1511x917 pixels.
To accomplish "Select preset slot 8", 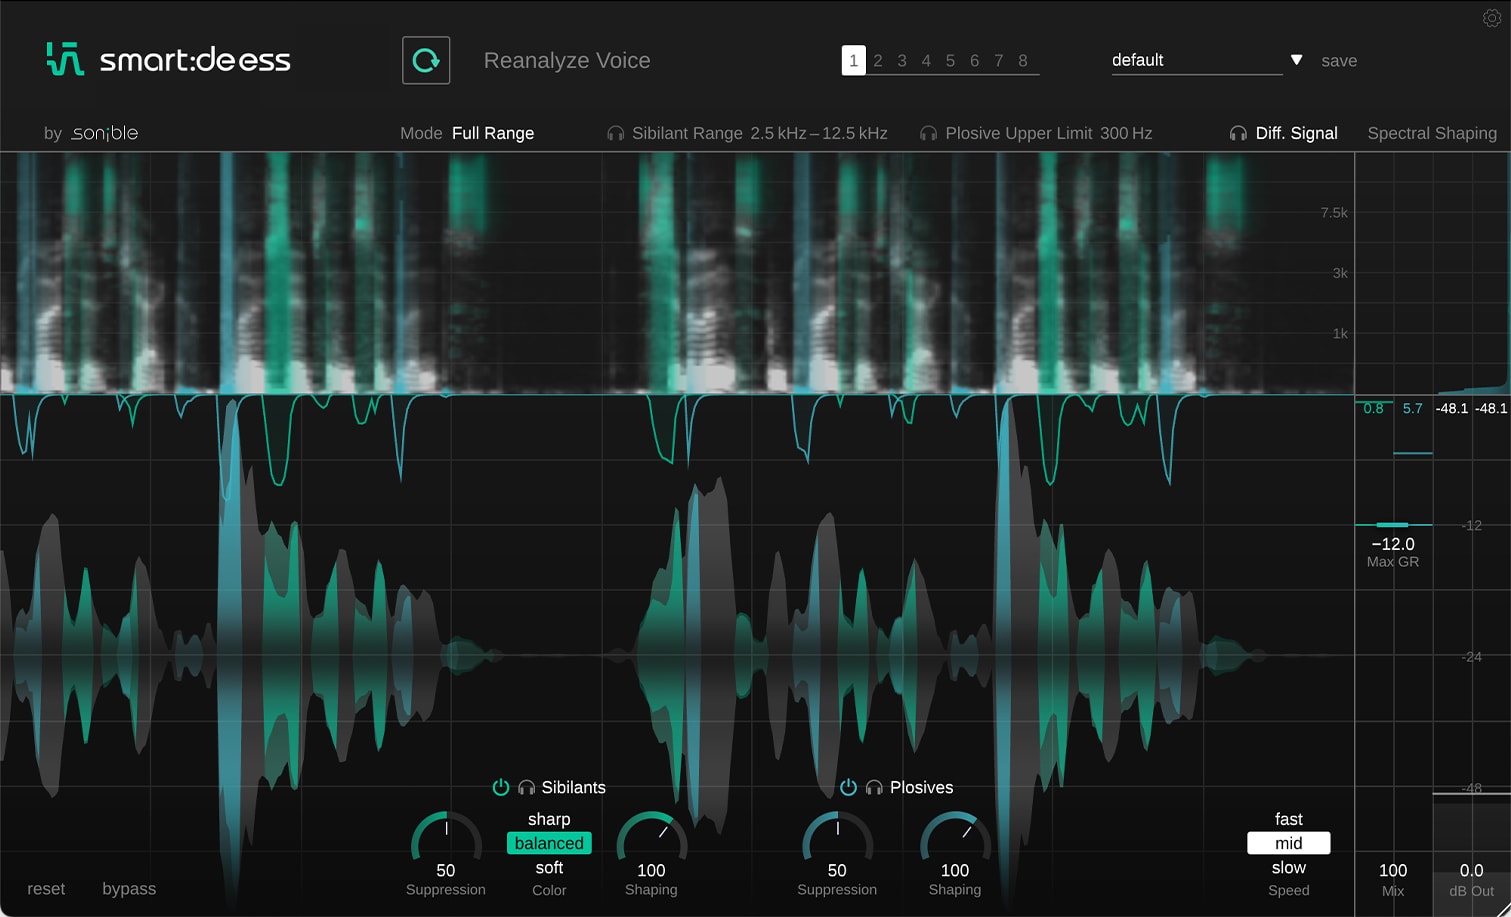I will tap(1023, 61).
